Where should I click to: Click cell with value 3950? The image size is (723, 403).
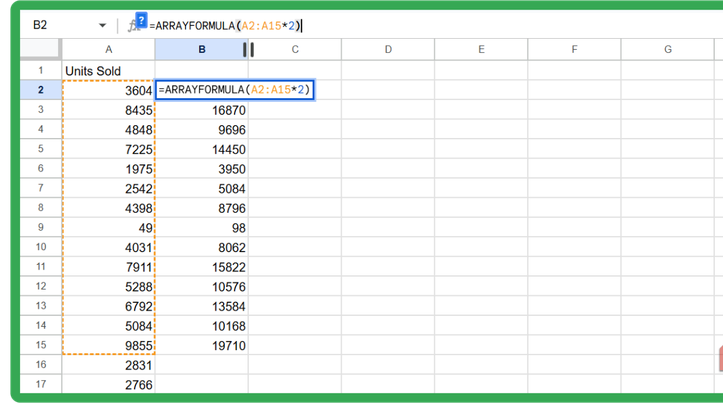(201, 169)
